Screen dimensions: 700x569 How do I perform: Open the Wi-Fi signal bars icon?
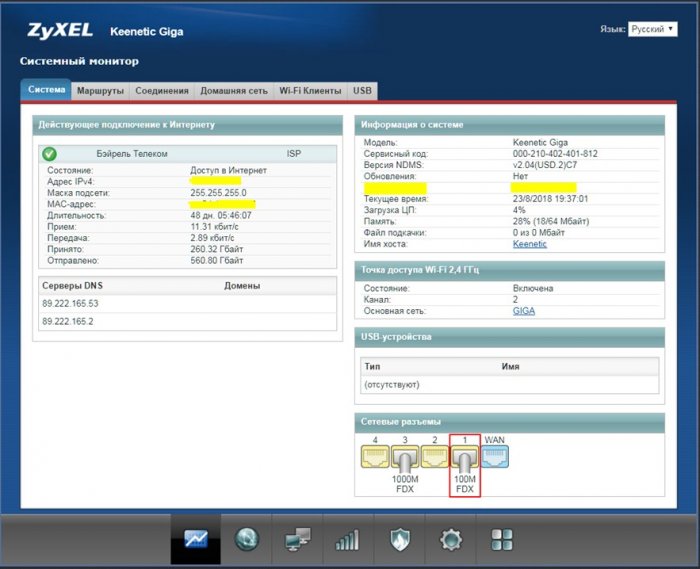pos(347,540)
